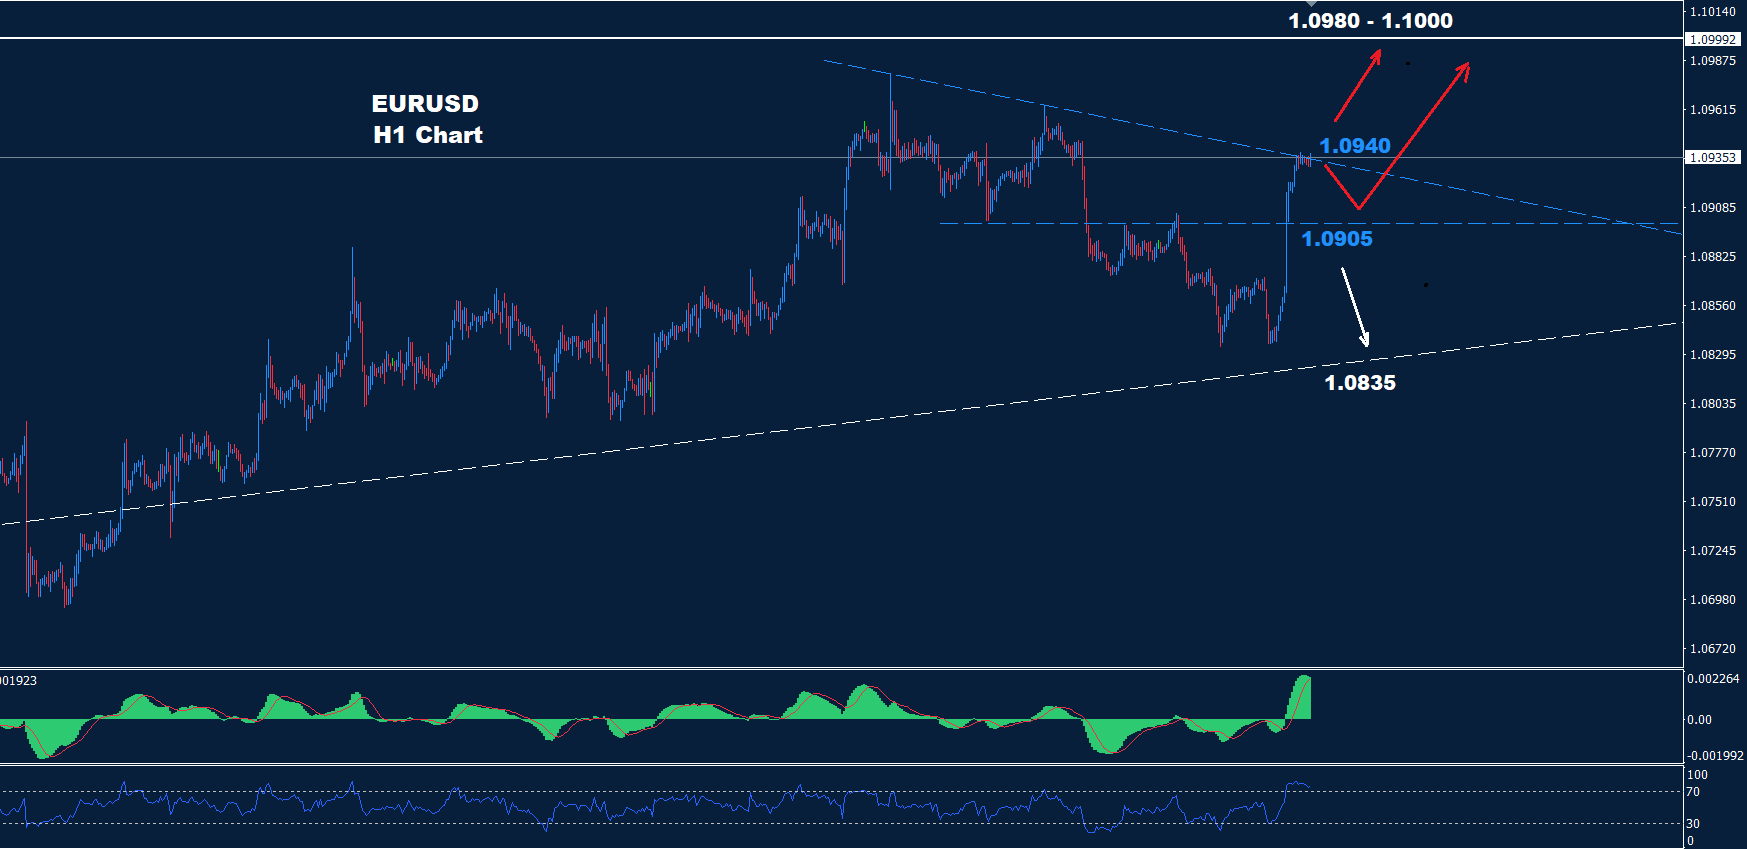
Task: Click the red V-shaped pullback line bottom
Action: coord(1358,207)
